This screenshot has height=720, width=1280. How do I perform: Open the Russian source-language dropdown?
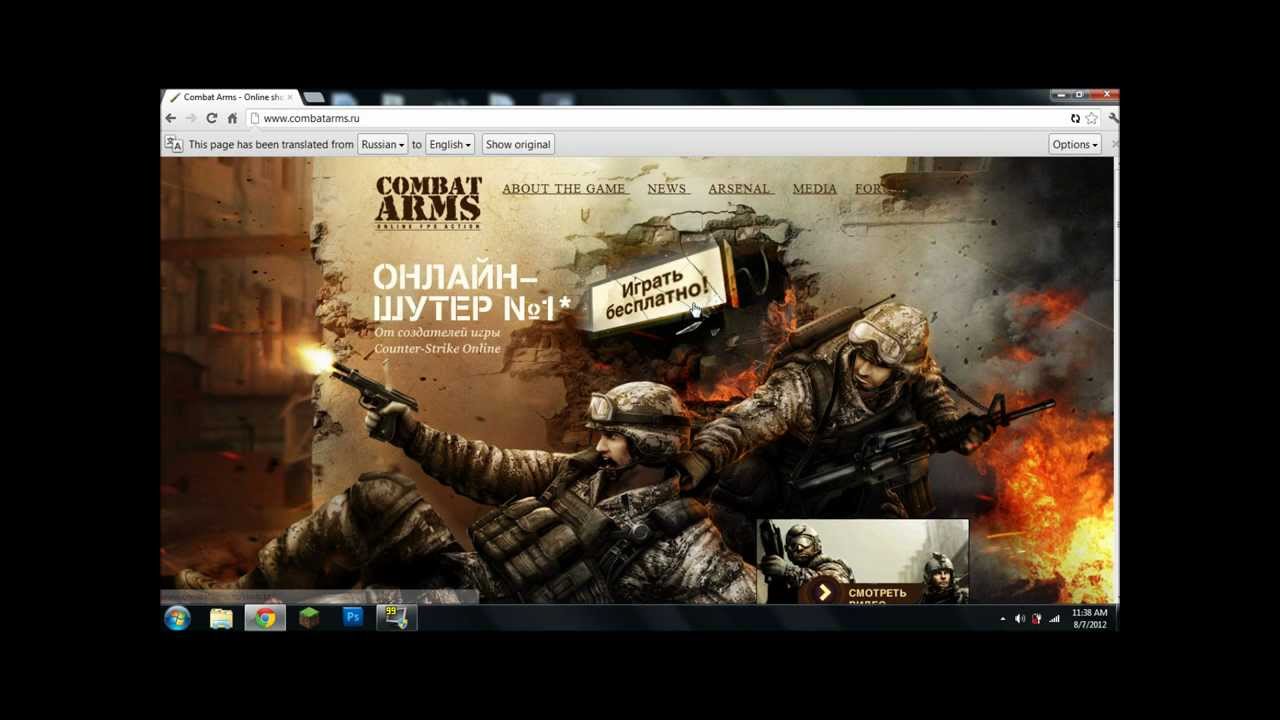pyautogui.click(x=382, y=144)
